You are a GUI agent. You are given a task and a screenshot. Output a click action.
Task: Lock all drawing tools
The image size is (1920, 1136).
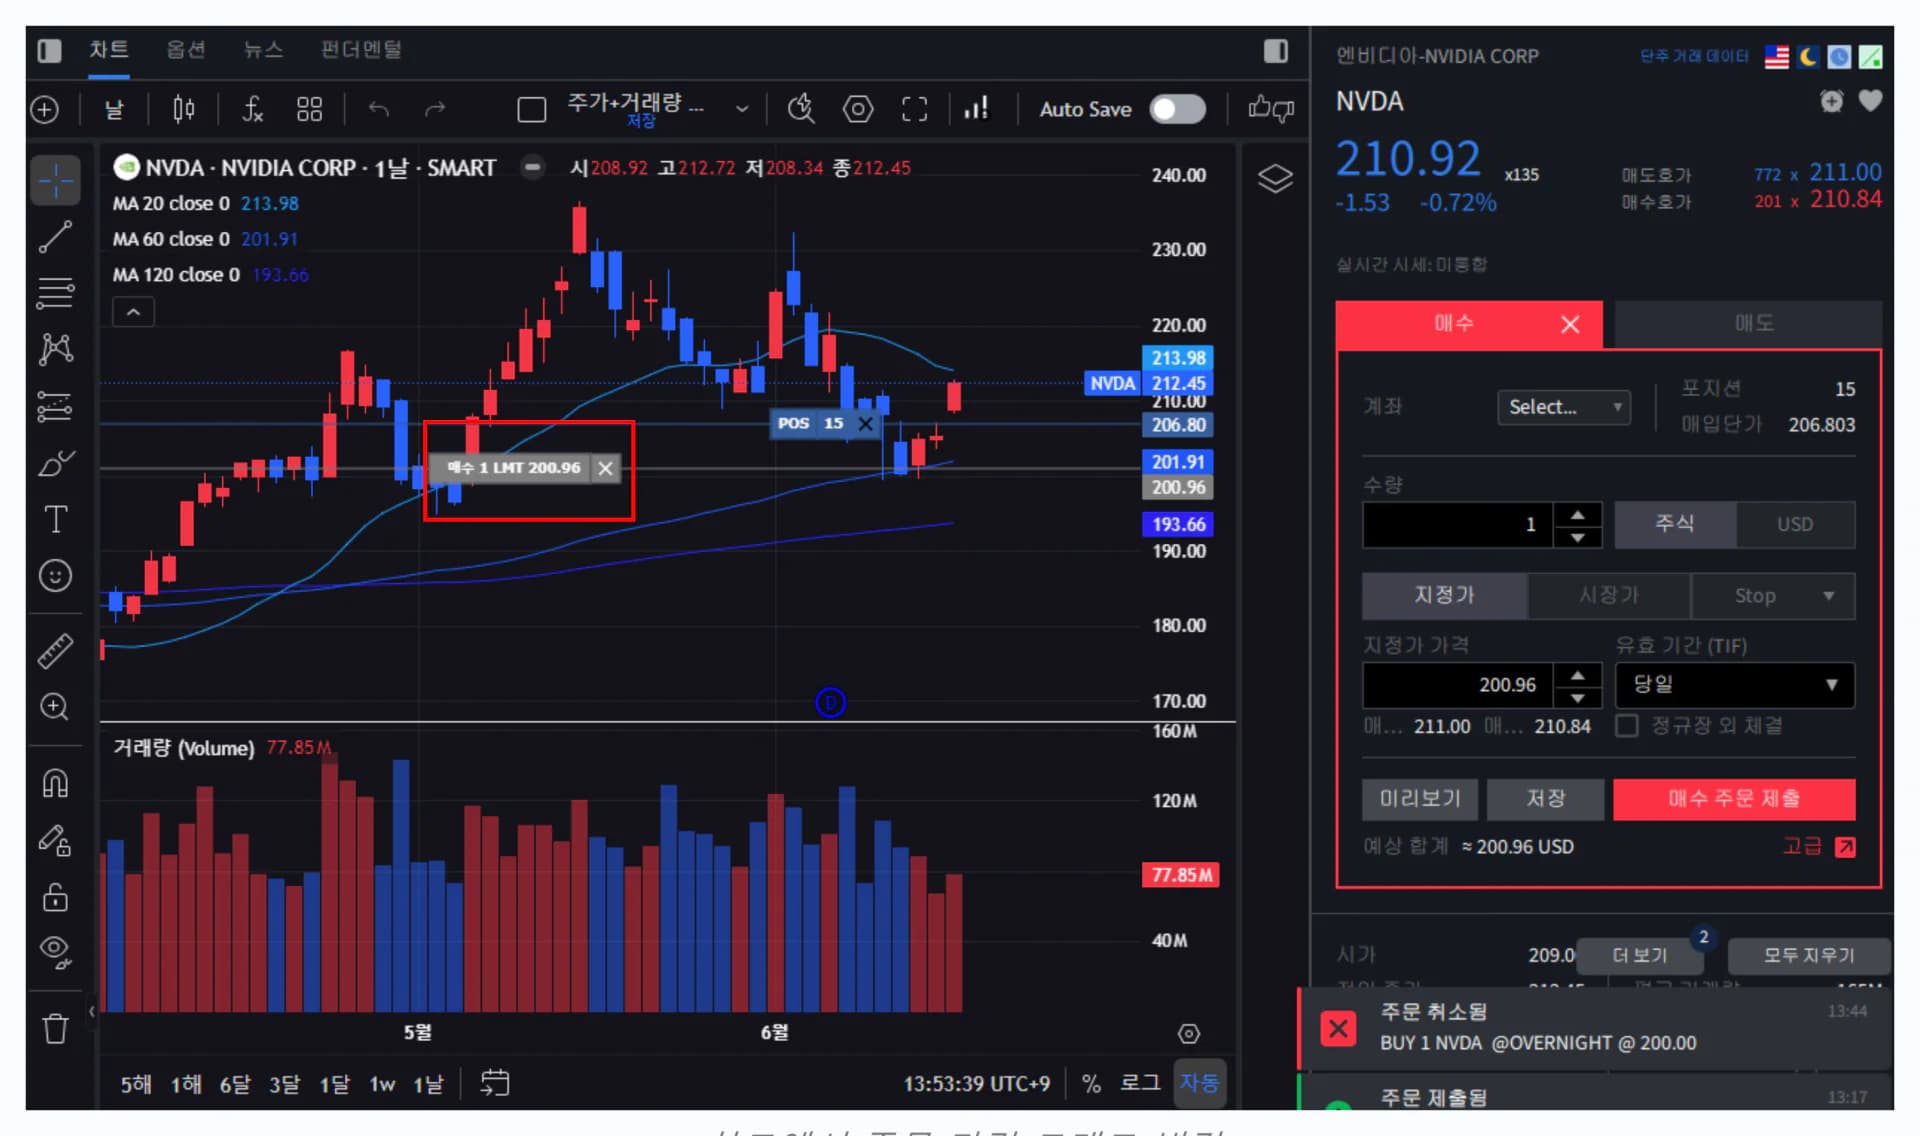tap(56, 897)
